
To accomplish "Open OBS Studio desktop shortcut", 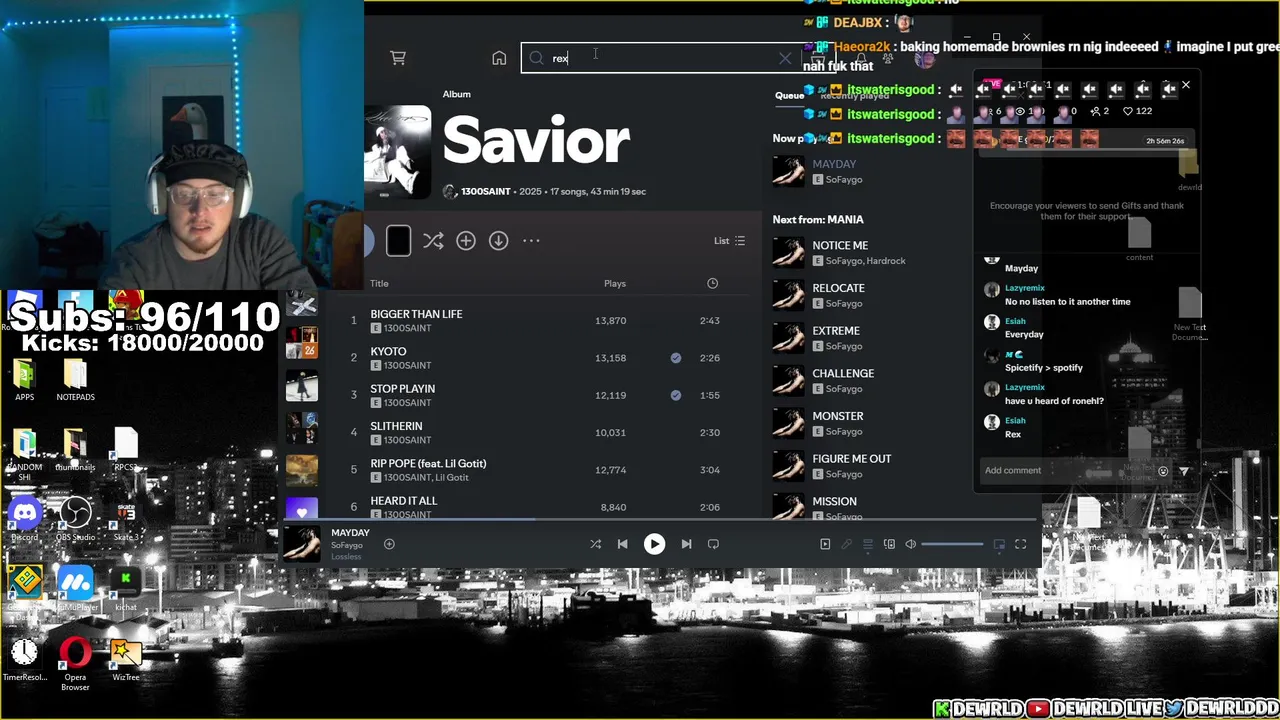I will 75,519.
